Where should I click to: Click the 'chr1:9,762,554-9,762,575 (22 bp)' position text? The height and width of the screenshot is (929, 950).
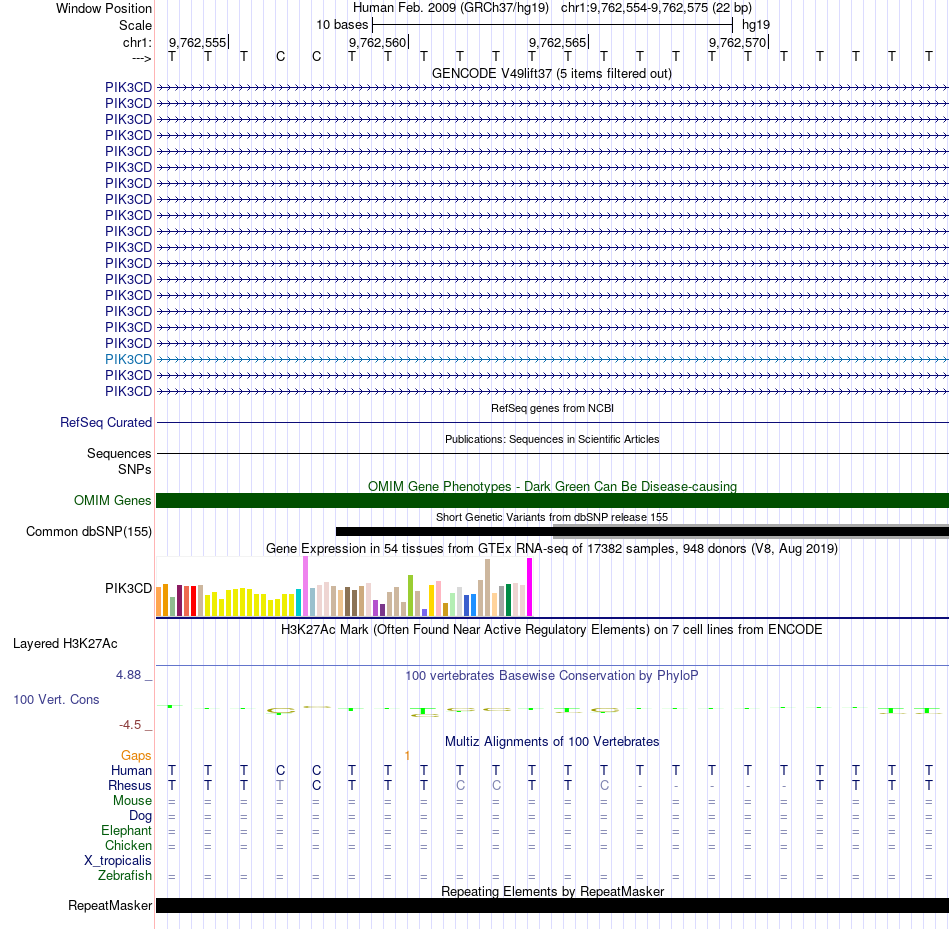(x=656, y=8)
